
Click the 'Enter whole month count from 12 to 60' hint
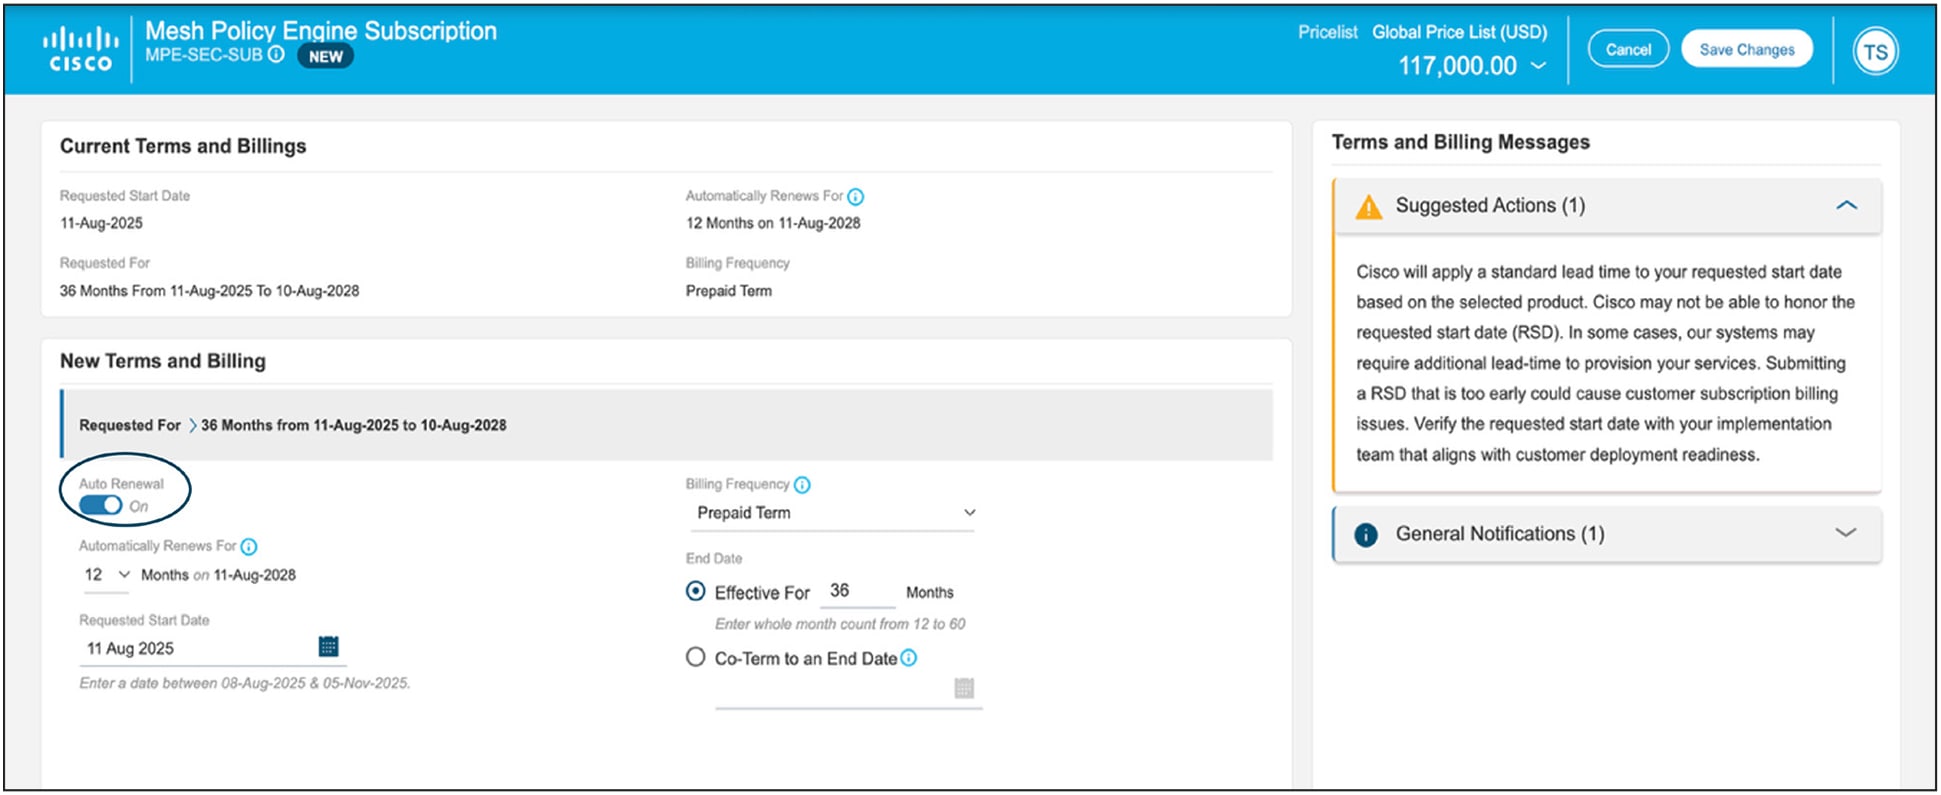(x=840, y=624)
